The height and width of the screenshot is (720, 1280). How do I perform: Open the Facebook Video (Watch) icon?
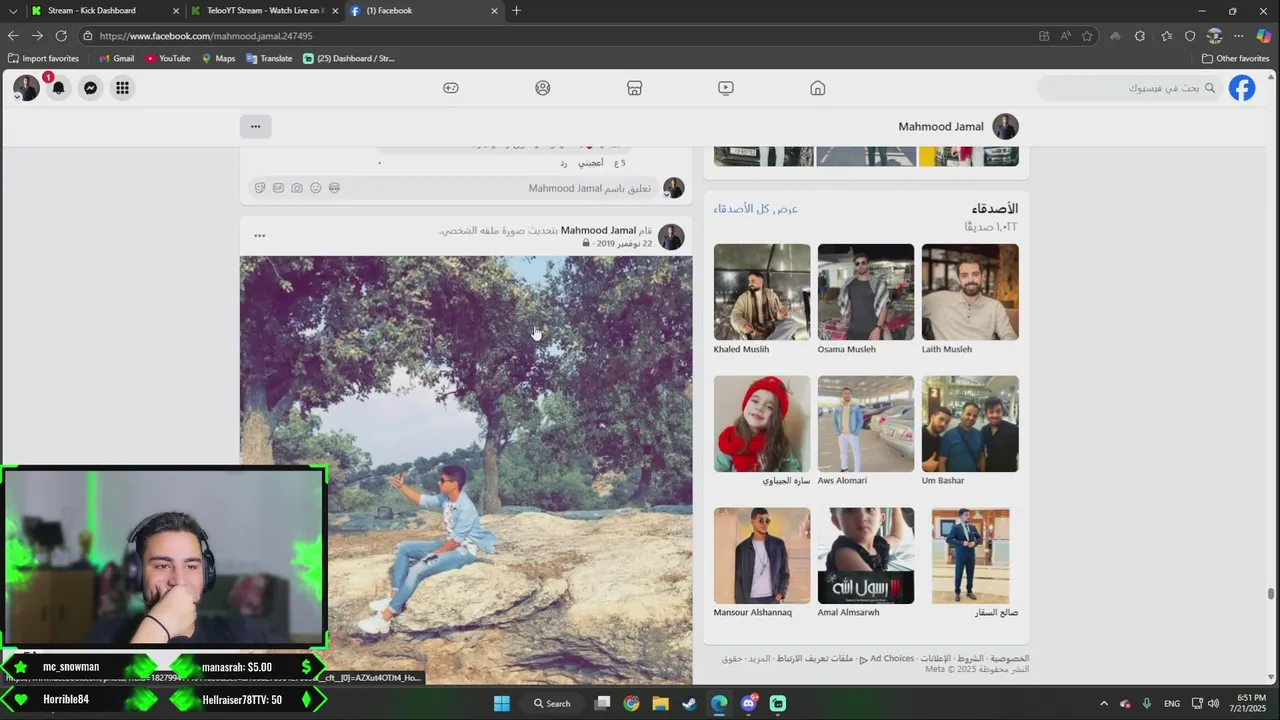[x=726, y=88]
